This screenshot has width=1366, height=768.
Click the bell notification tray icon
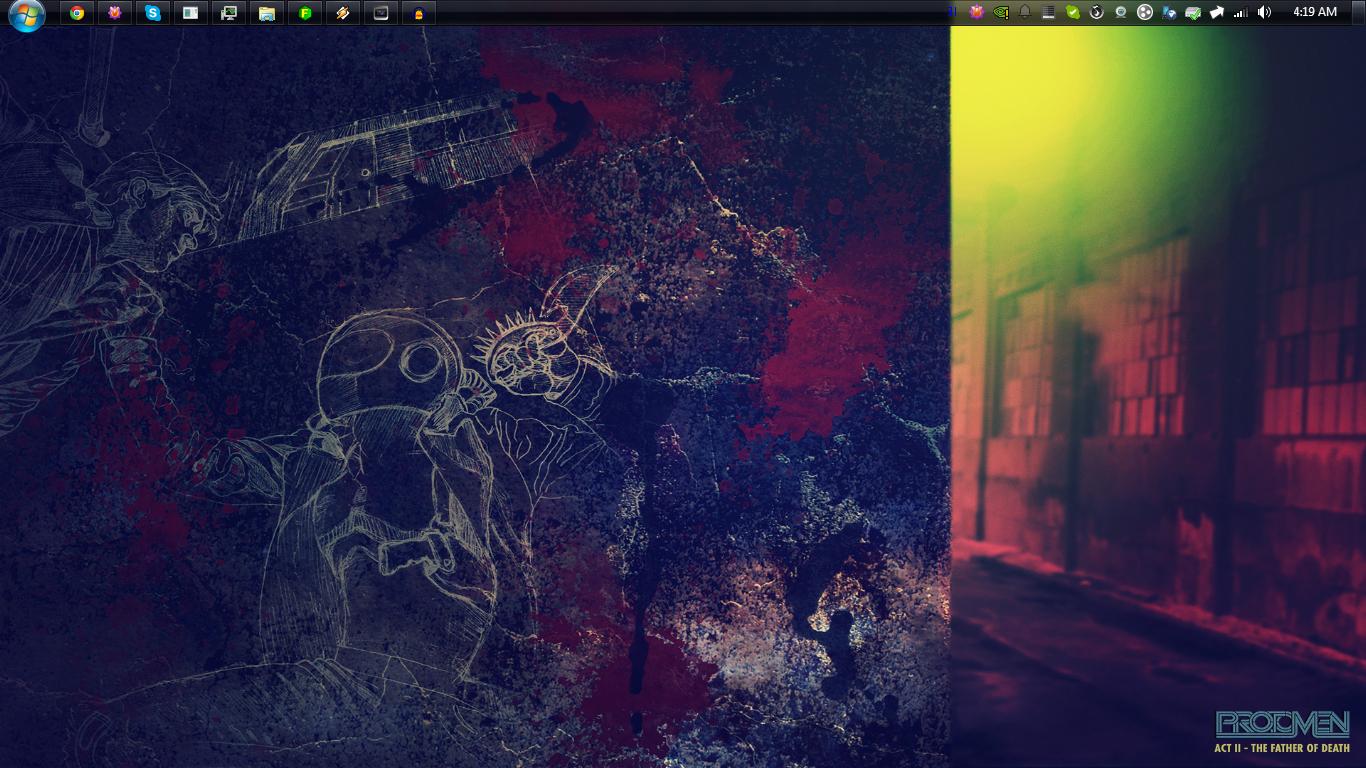(x=1025, y=12)
